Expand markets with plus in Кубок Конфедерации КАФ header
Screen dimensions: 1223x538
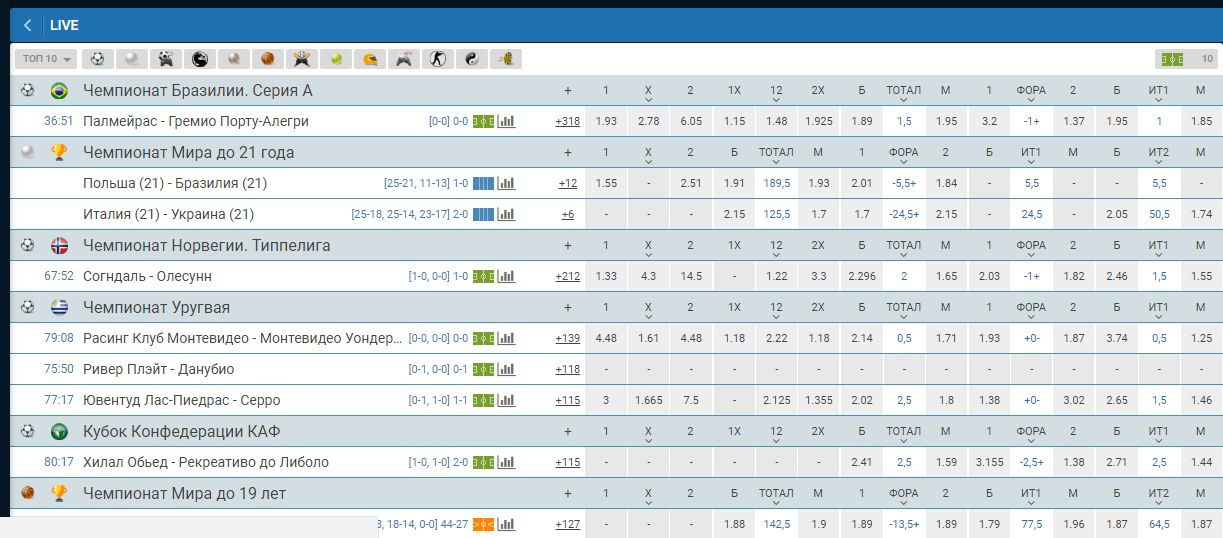pos(568,431)
